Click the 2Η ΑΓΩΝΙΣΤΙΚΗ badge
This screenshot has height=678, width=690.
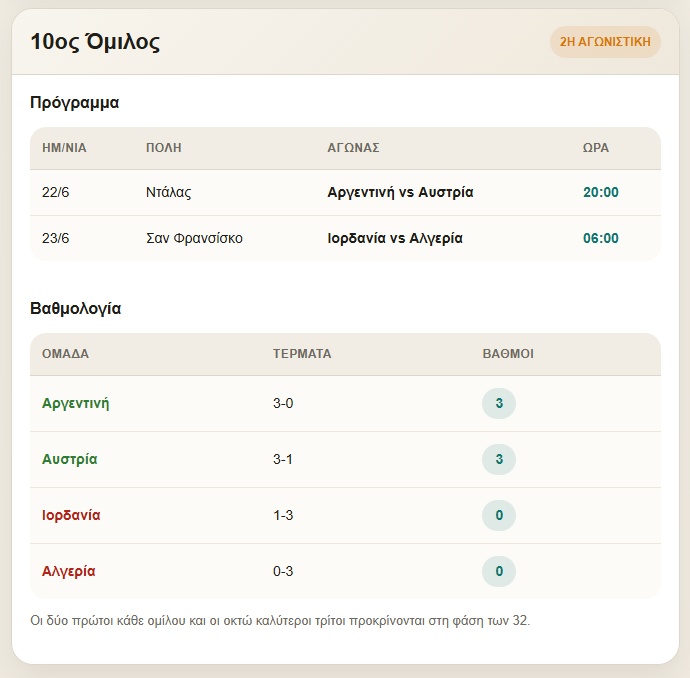[605, 42]
